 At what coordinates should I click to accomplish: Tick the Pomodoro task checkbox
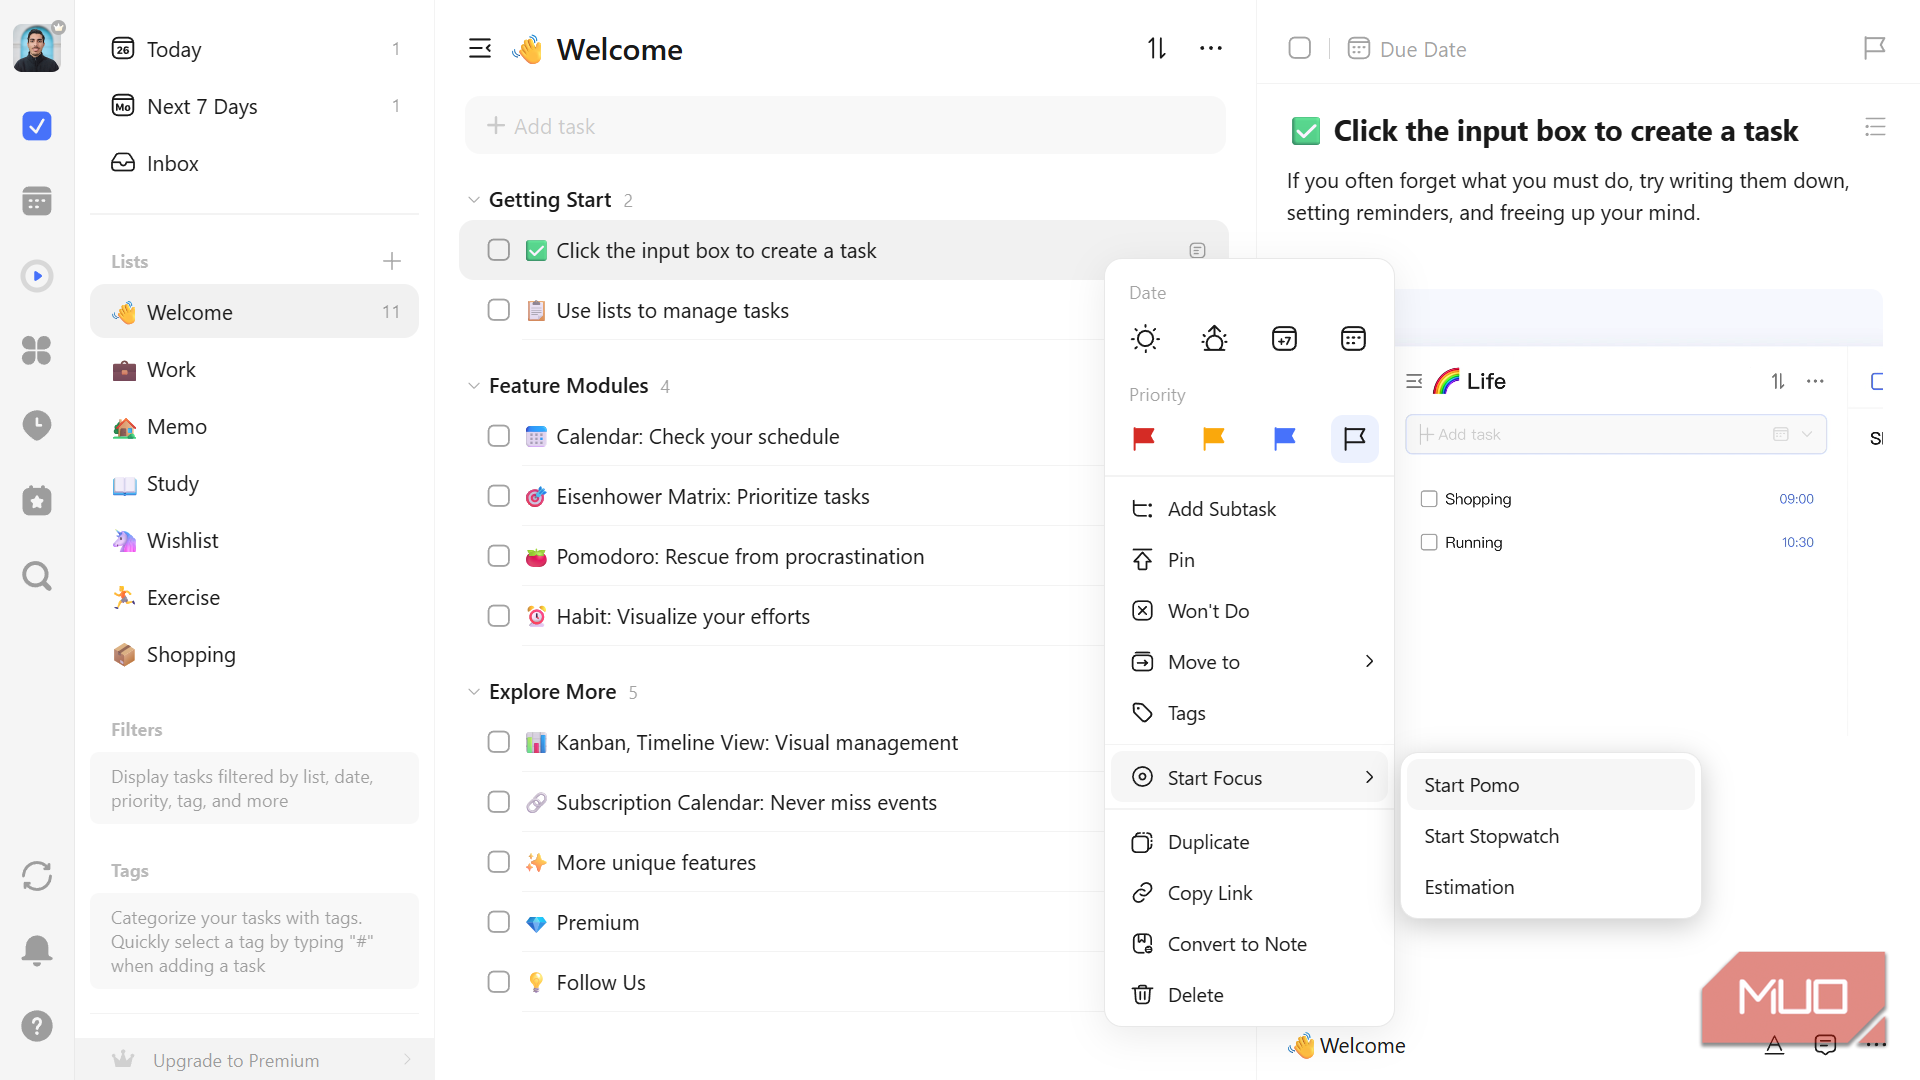tap(499, 556)
